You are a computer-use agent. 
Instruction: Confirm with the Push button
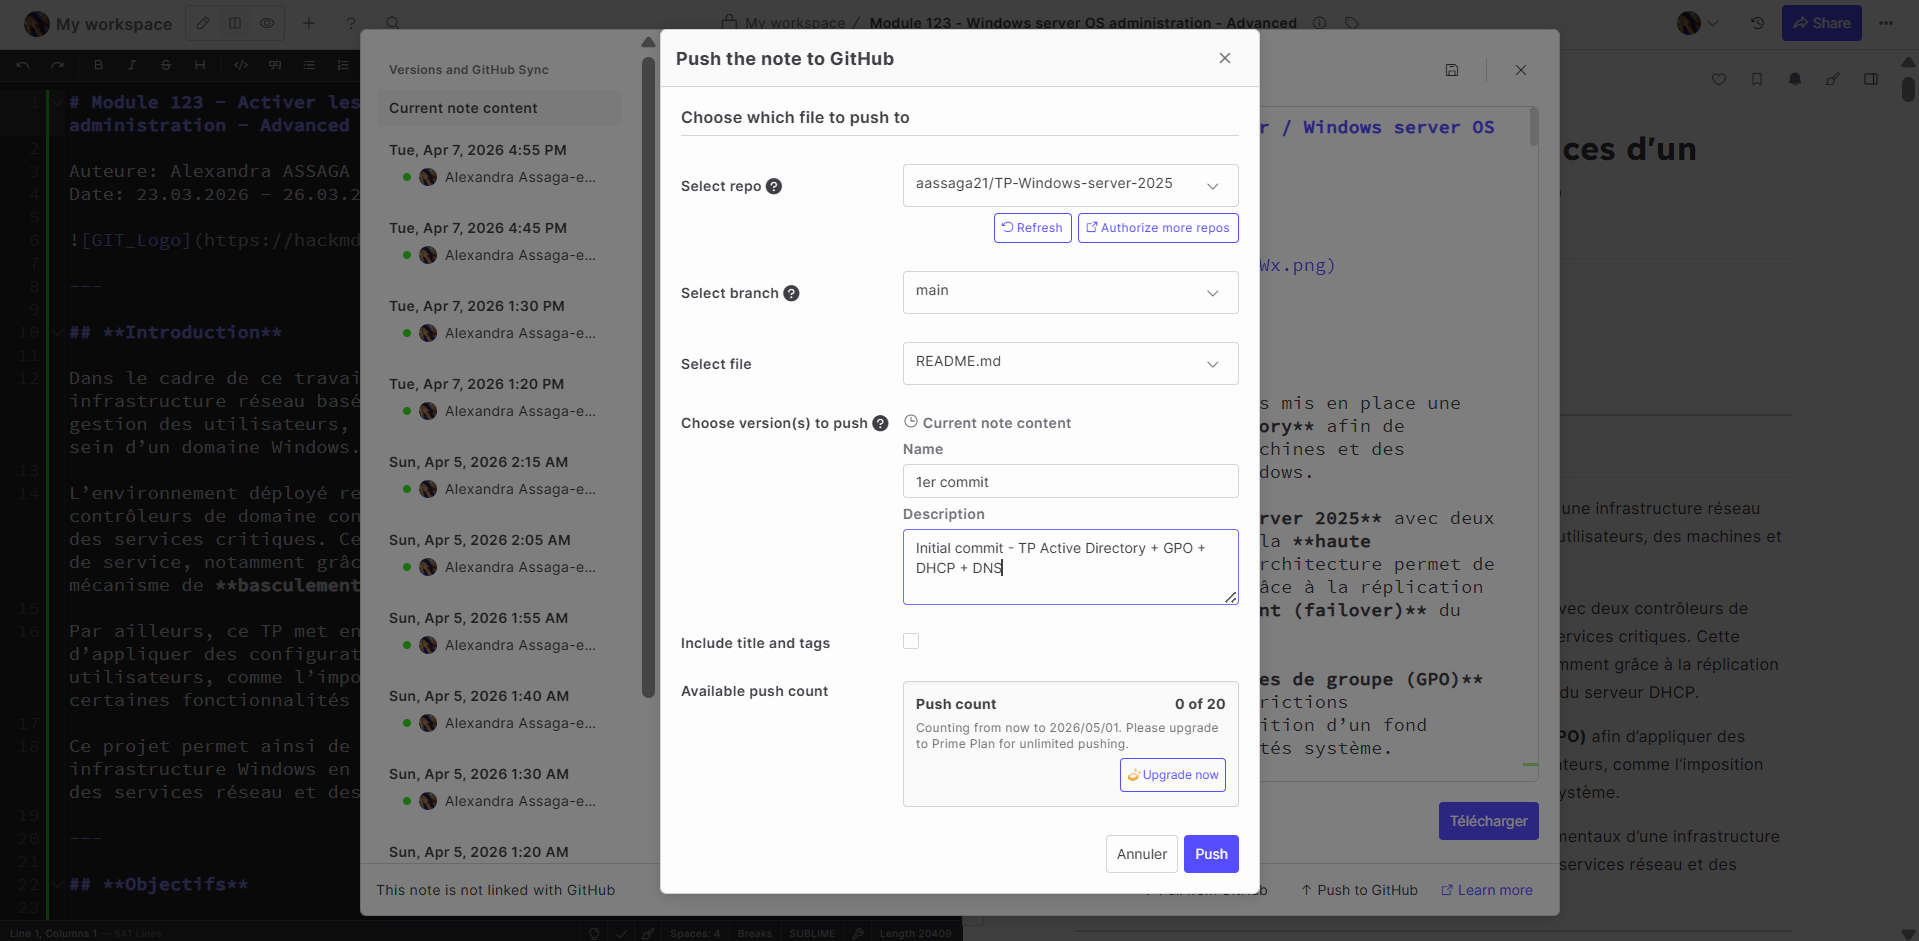coord(1211,854)
